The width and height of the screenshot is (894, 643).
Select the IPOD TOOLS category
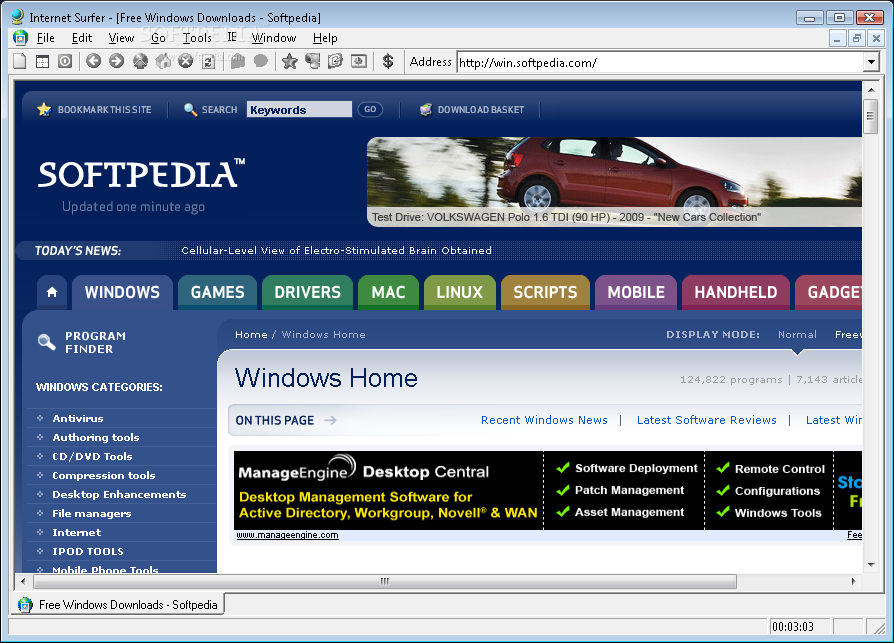point(87,551)
